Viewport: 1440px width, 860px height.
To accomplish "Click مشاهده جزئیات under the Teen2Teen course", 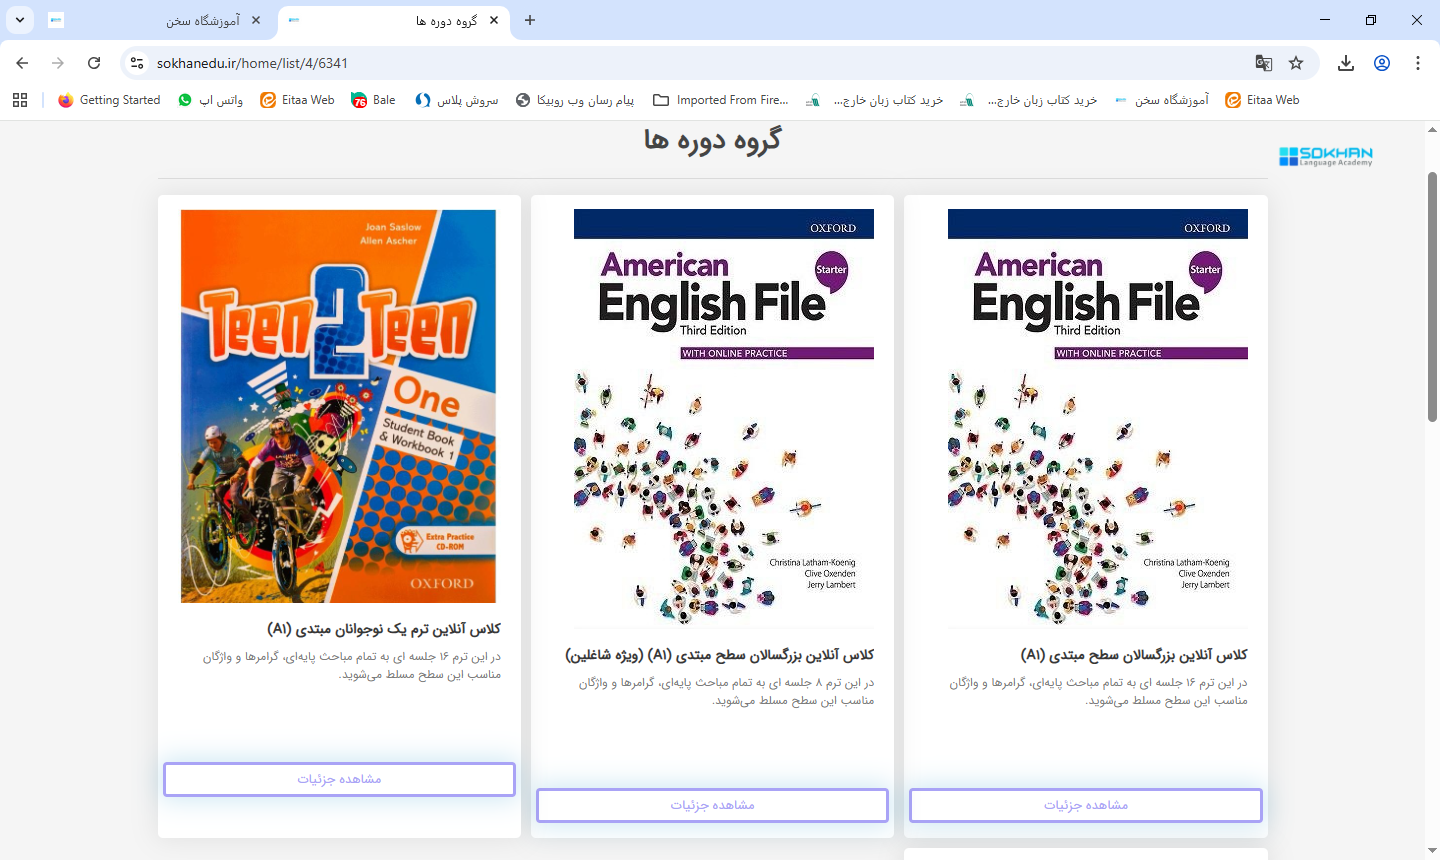I will [x=339, y=779].
